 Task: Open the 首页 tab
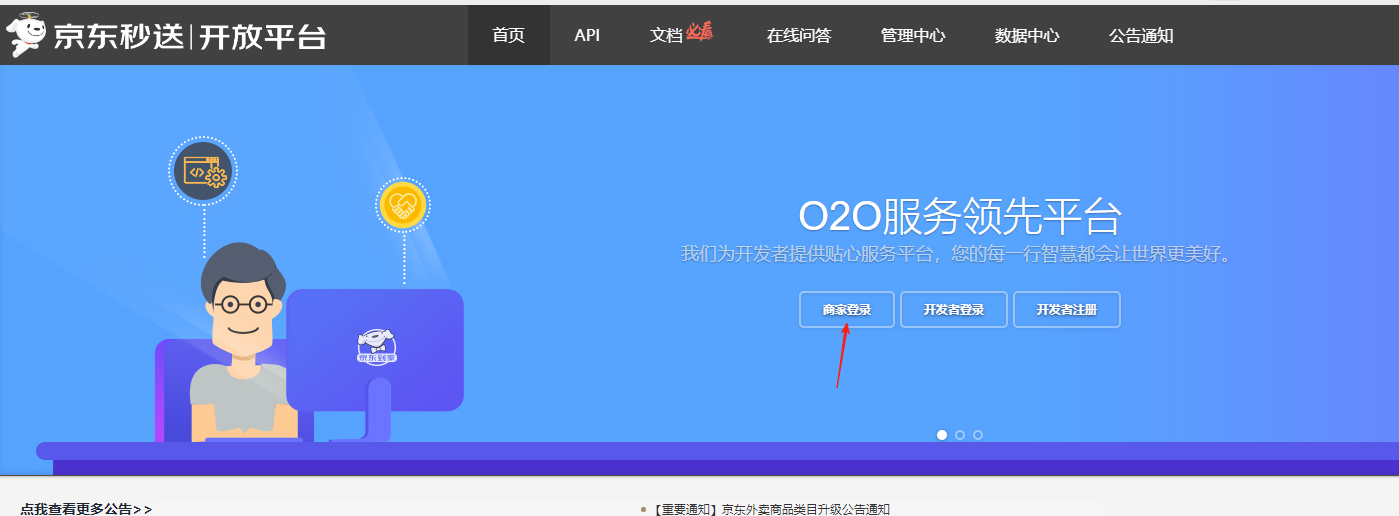508,35
